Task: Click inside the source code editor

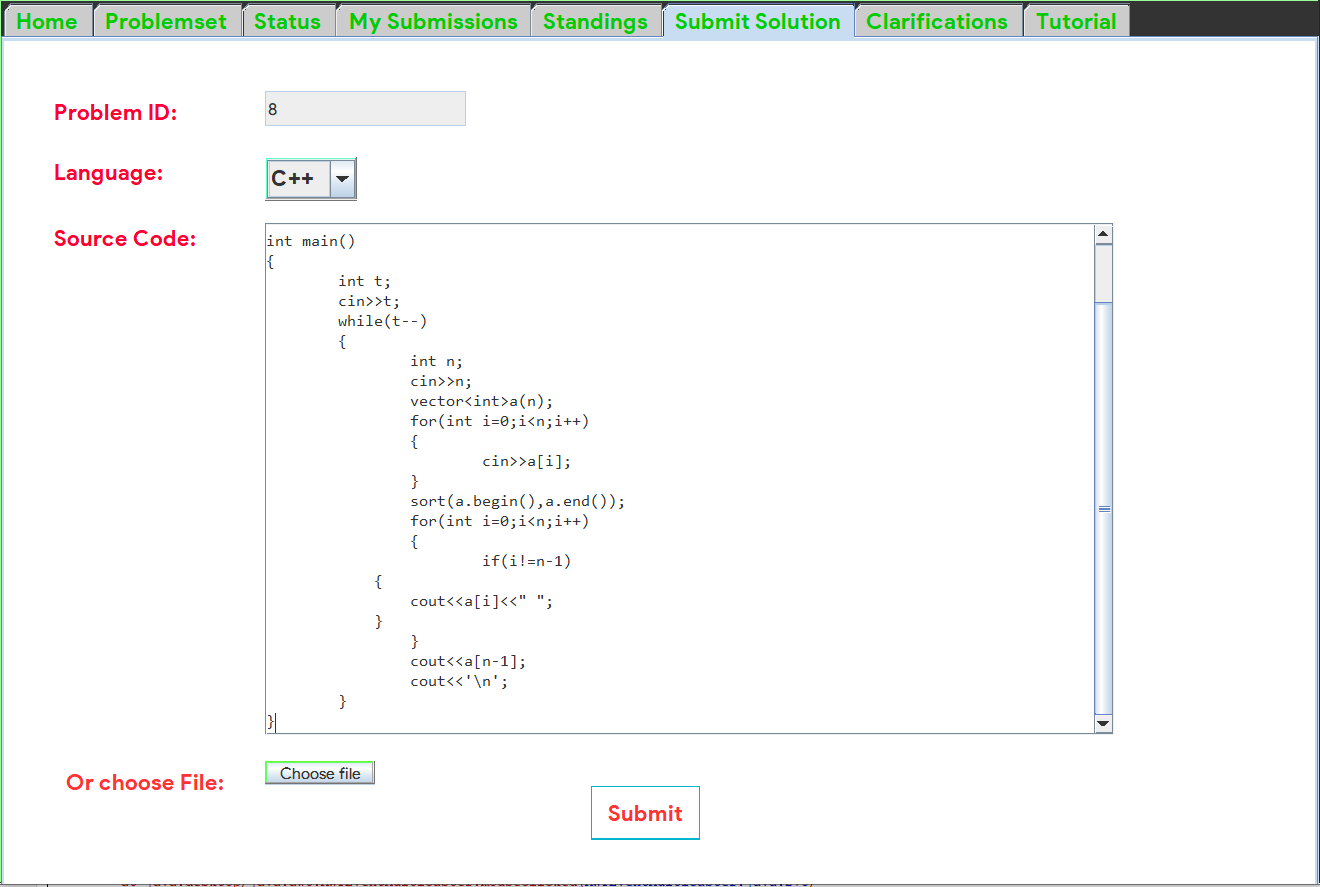Action: pos(680,478)
